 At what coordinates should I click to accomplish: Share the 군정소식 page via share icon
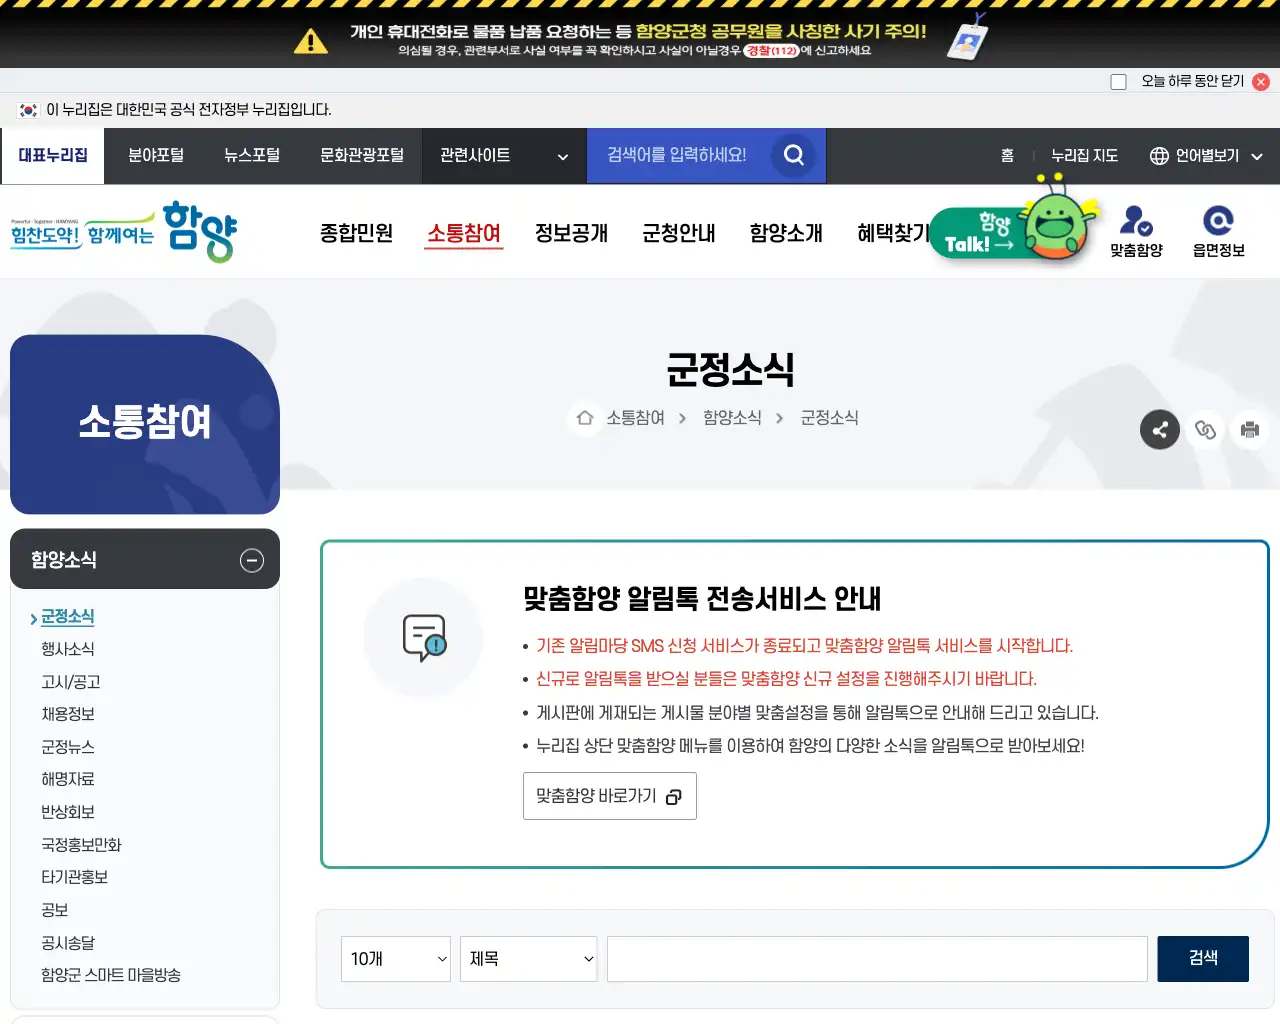pyautogui.click(x=1160, y=429)
